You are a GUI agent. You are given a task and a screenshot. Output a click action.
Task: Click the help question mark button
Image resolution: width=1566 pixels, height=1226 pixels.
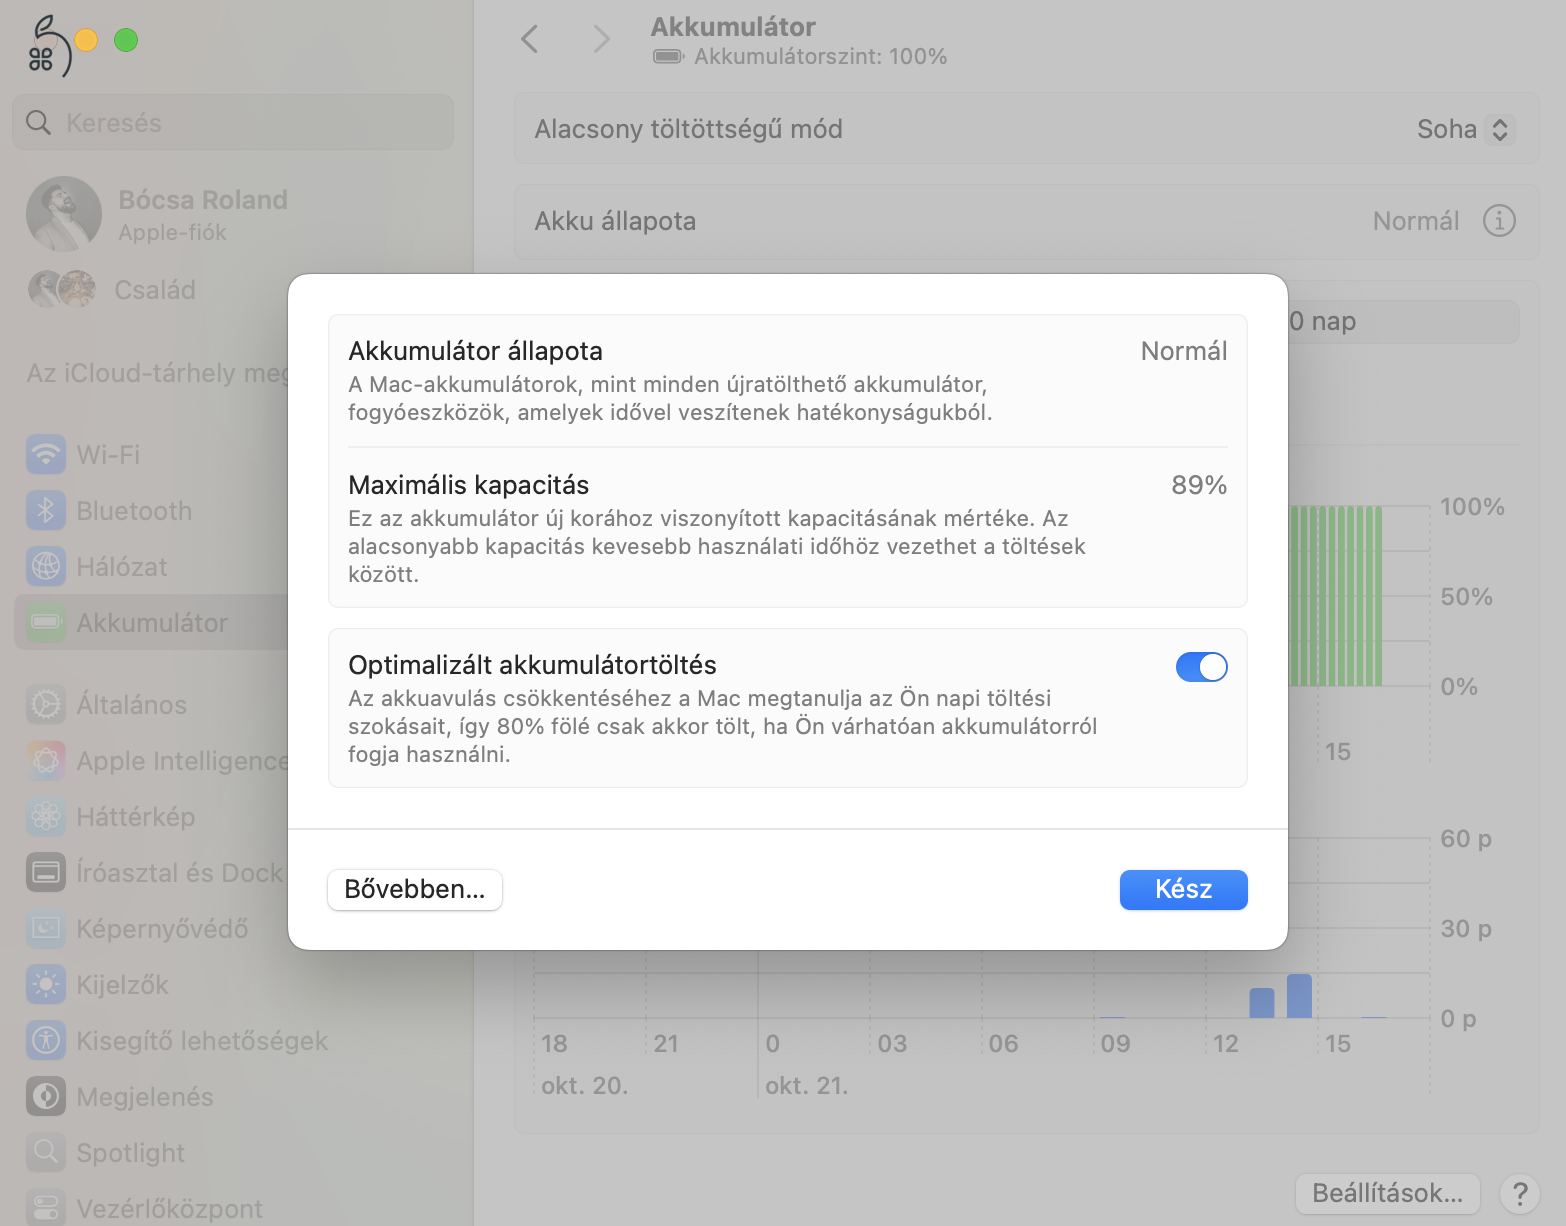point(1519,1193)
